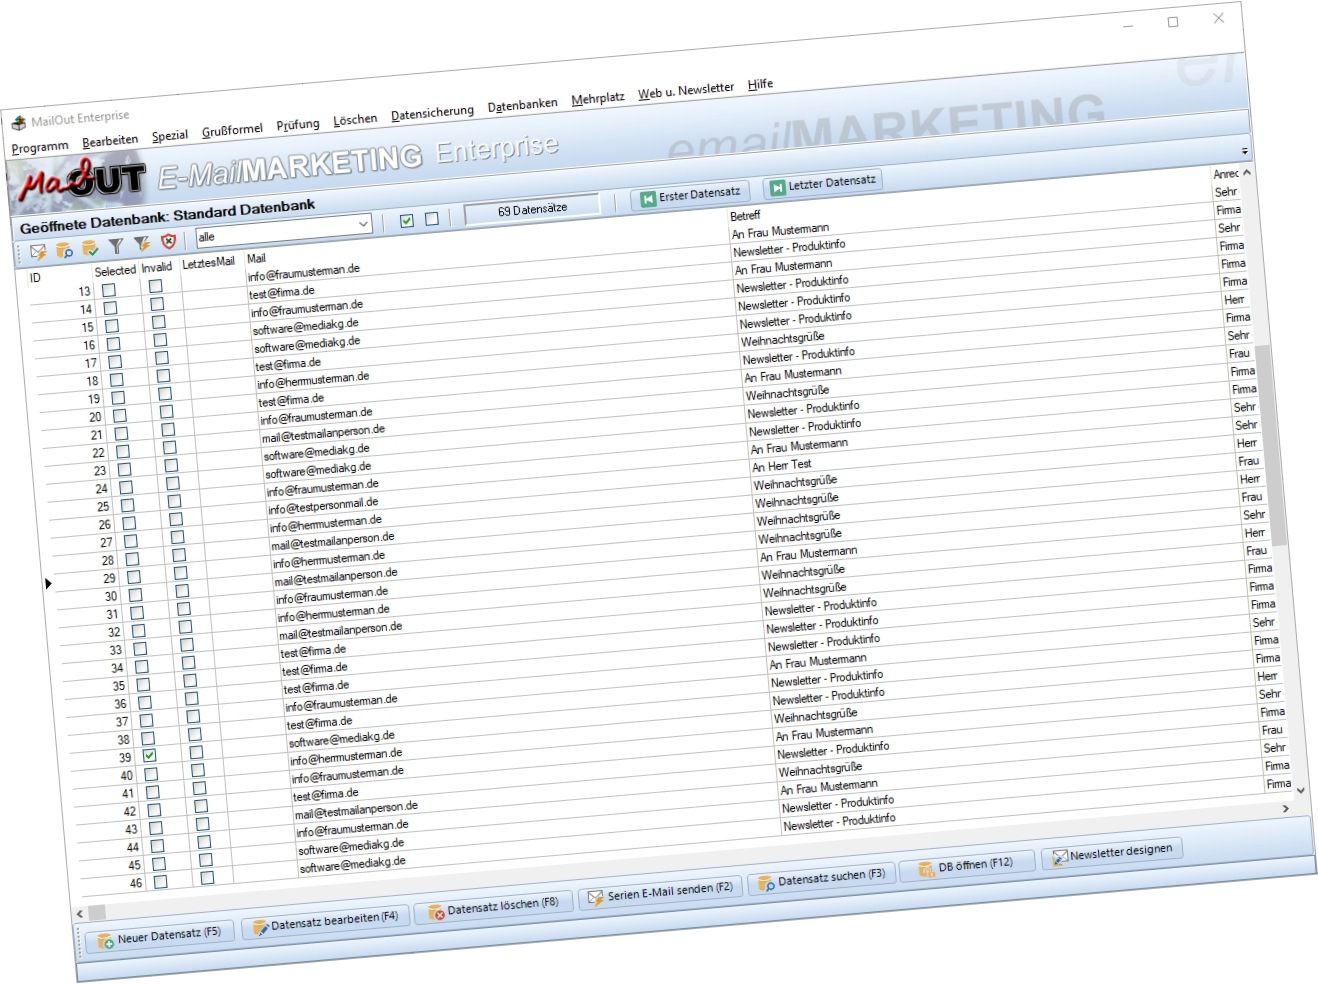Click the scroll-up arrow of the table scrollbar
Image resolution: width=1318 pixels, height=984 pixels.
point(1247,172)
